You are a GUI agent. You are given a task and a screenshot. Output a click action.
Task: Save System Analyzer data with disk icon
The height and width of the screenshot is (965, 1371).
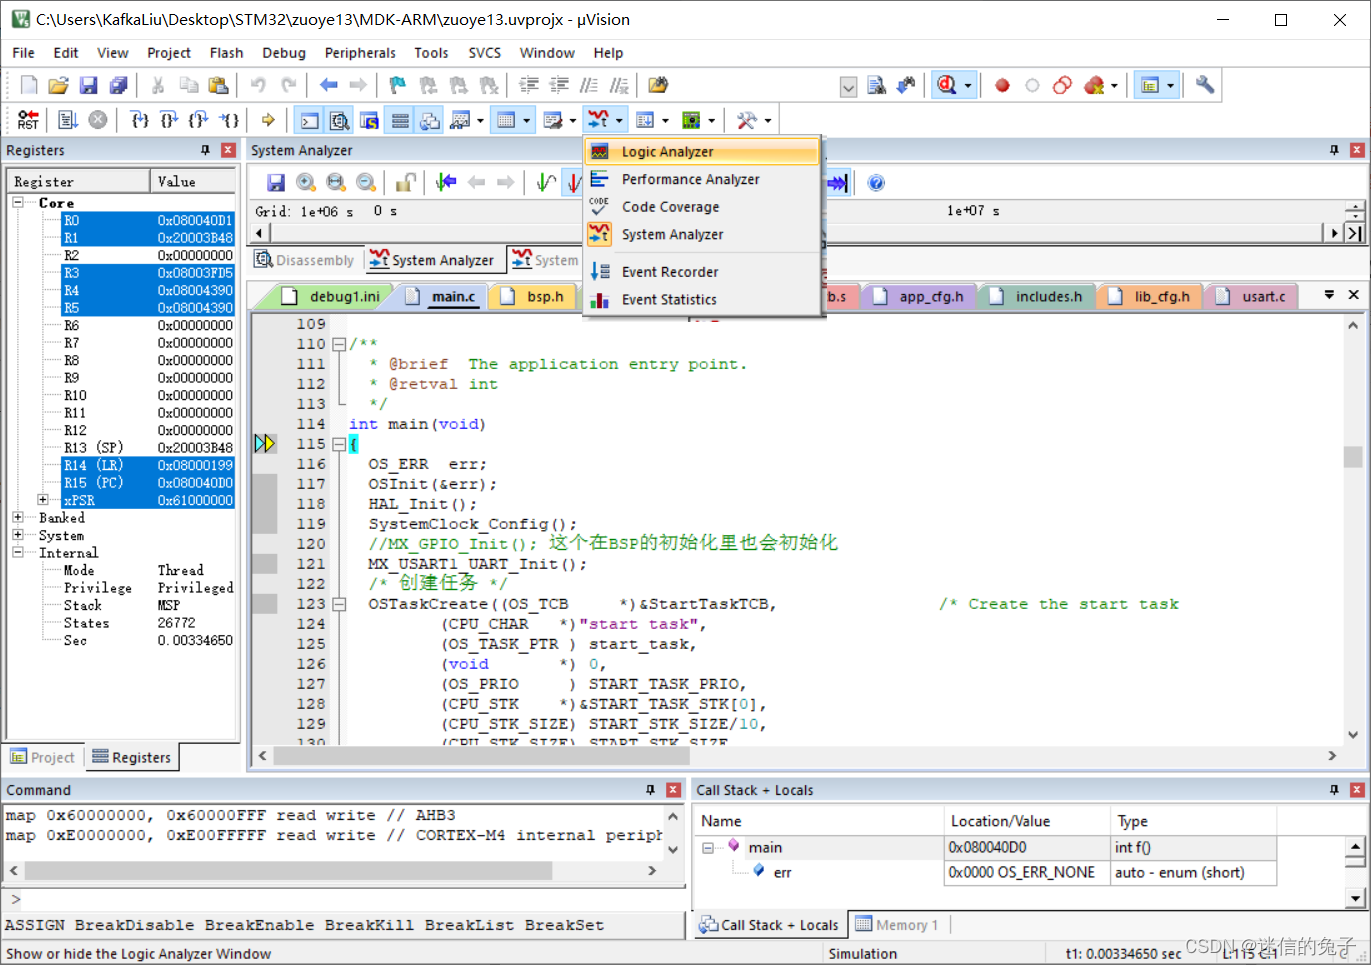coord(276,183)
